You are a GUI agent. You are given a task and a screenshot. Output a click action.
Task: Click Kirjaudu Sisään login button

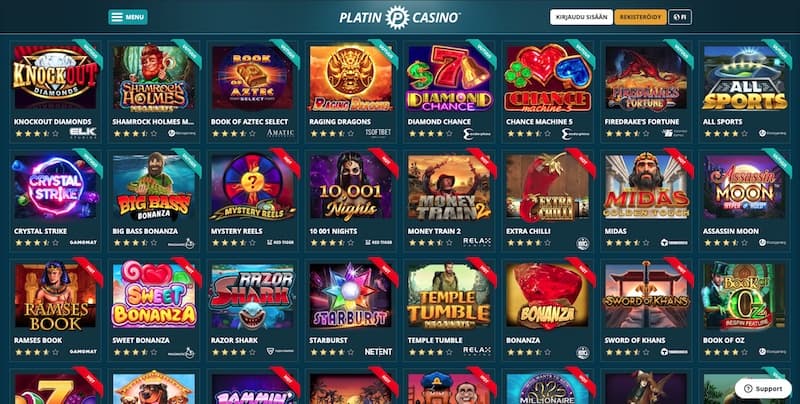[581, 17]
